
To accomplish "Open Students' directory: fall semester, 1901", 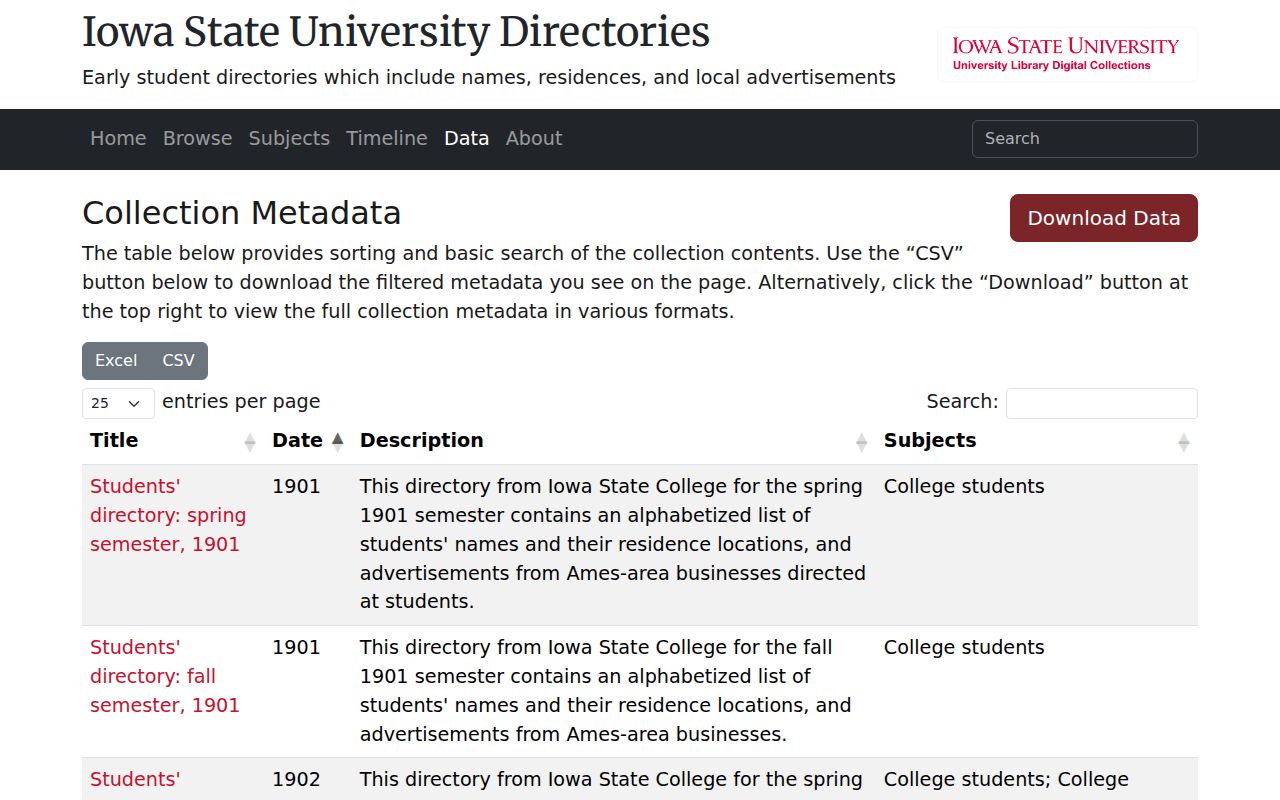I will (165, 676).
